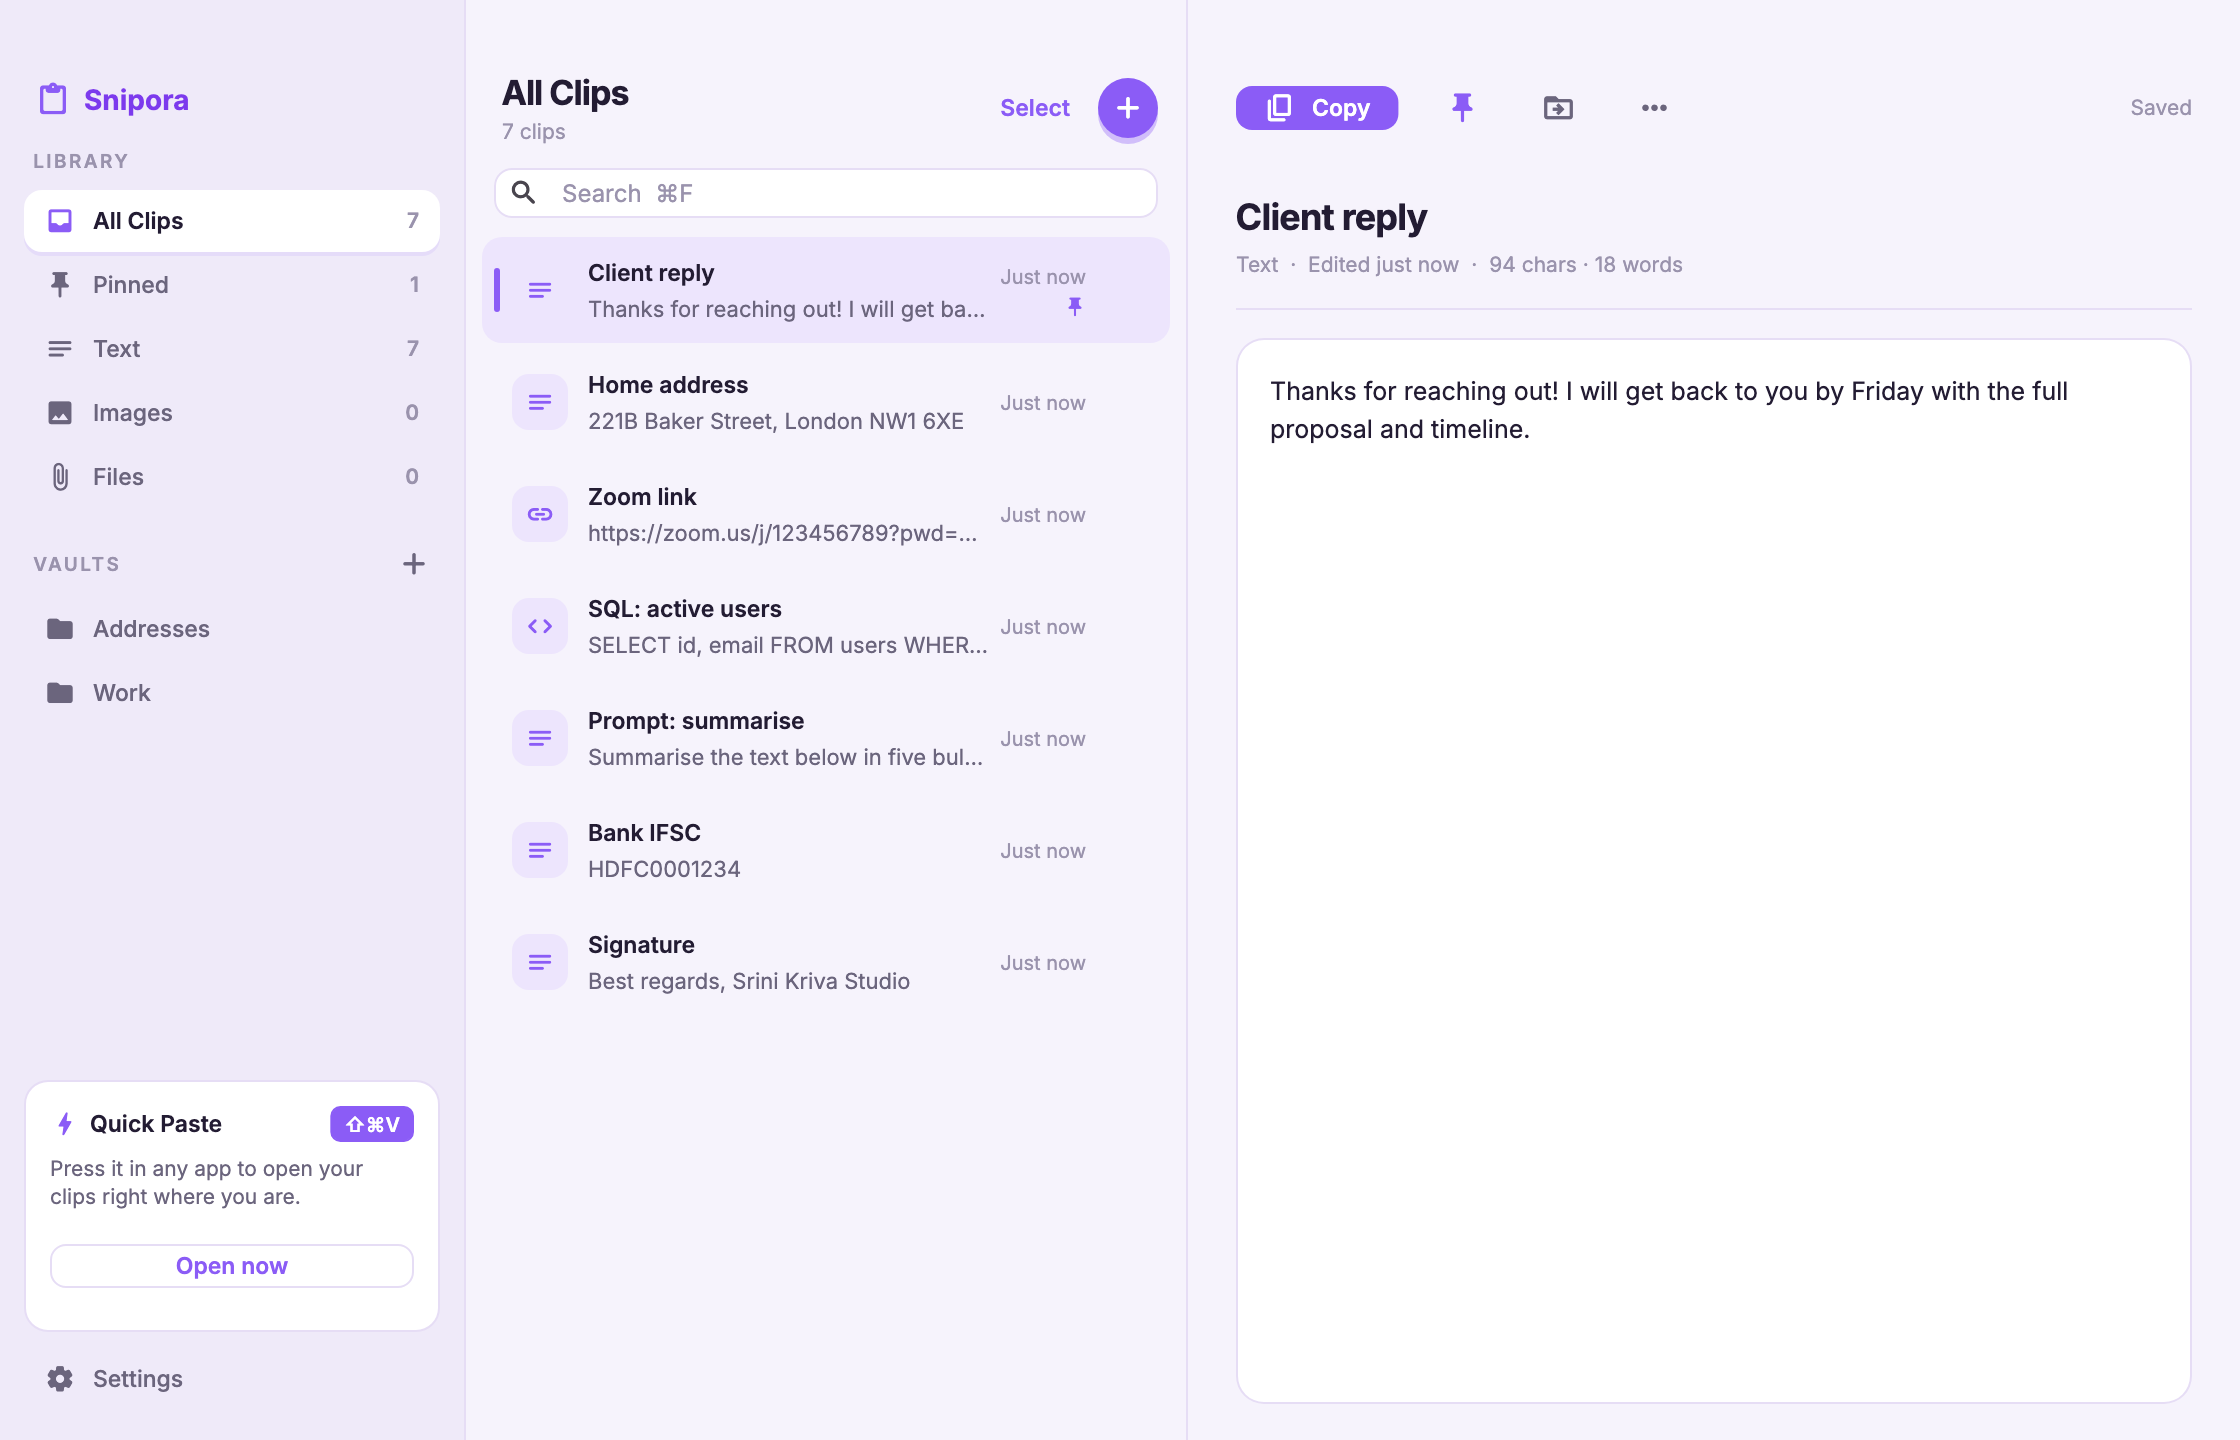Copy the Client reply clip content
Image resolution: width=2240 pixels, height=1440 pixels.
(x=1317, y=108)
